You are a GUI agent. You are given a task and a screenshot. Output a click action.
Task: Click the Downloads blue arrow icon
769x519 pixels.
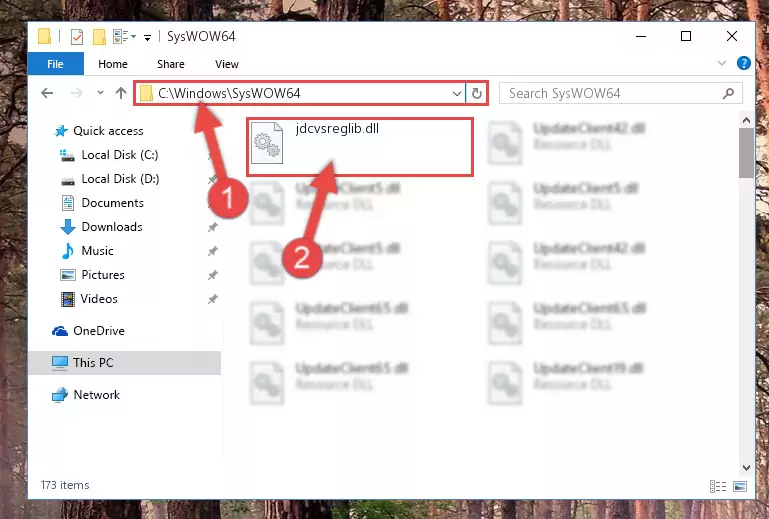68,227
